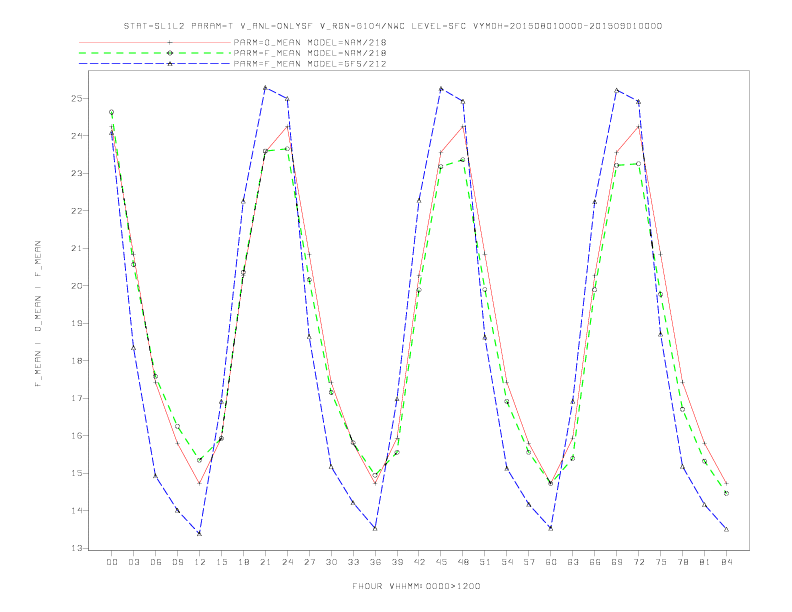The image size is (792, 612).
Task: Click y-axis tick label 16
Action: click(x=77, y=436)
